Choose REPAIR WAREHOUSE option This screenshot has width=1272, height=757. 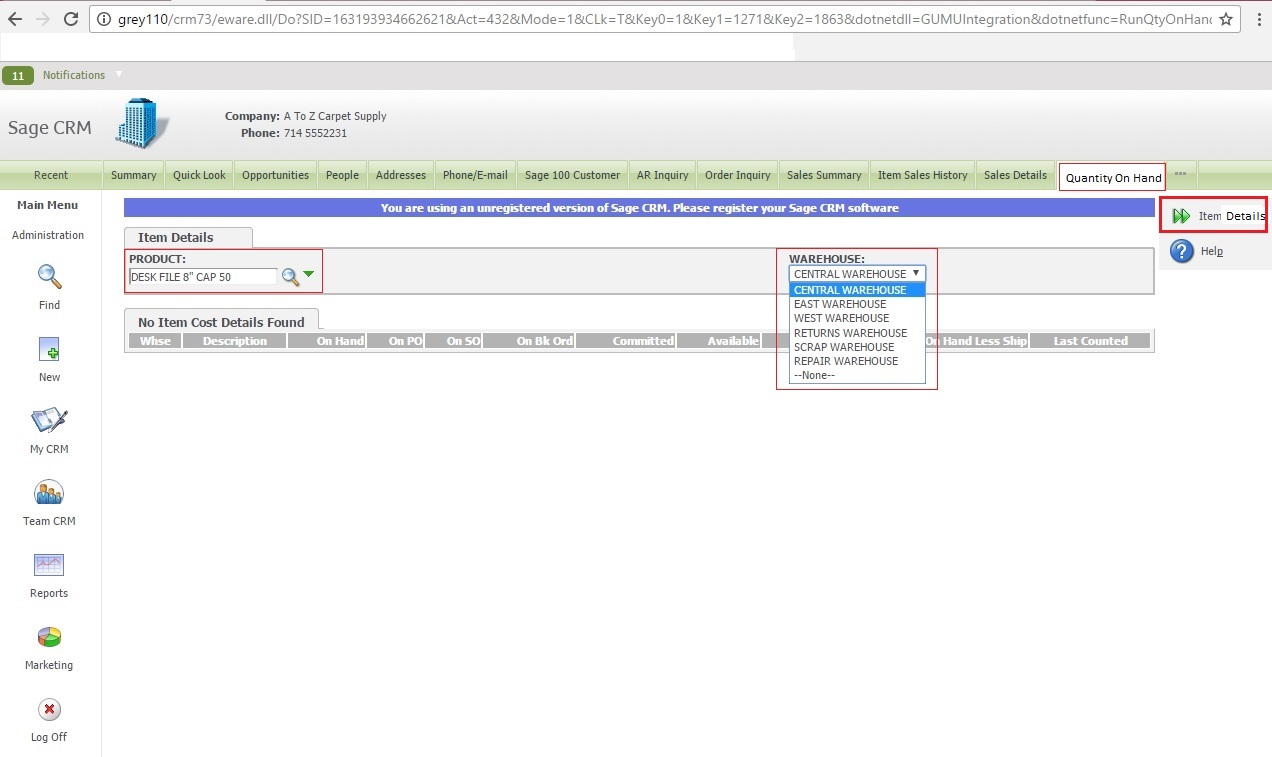[x=857, y=361]
